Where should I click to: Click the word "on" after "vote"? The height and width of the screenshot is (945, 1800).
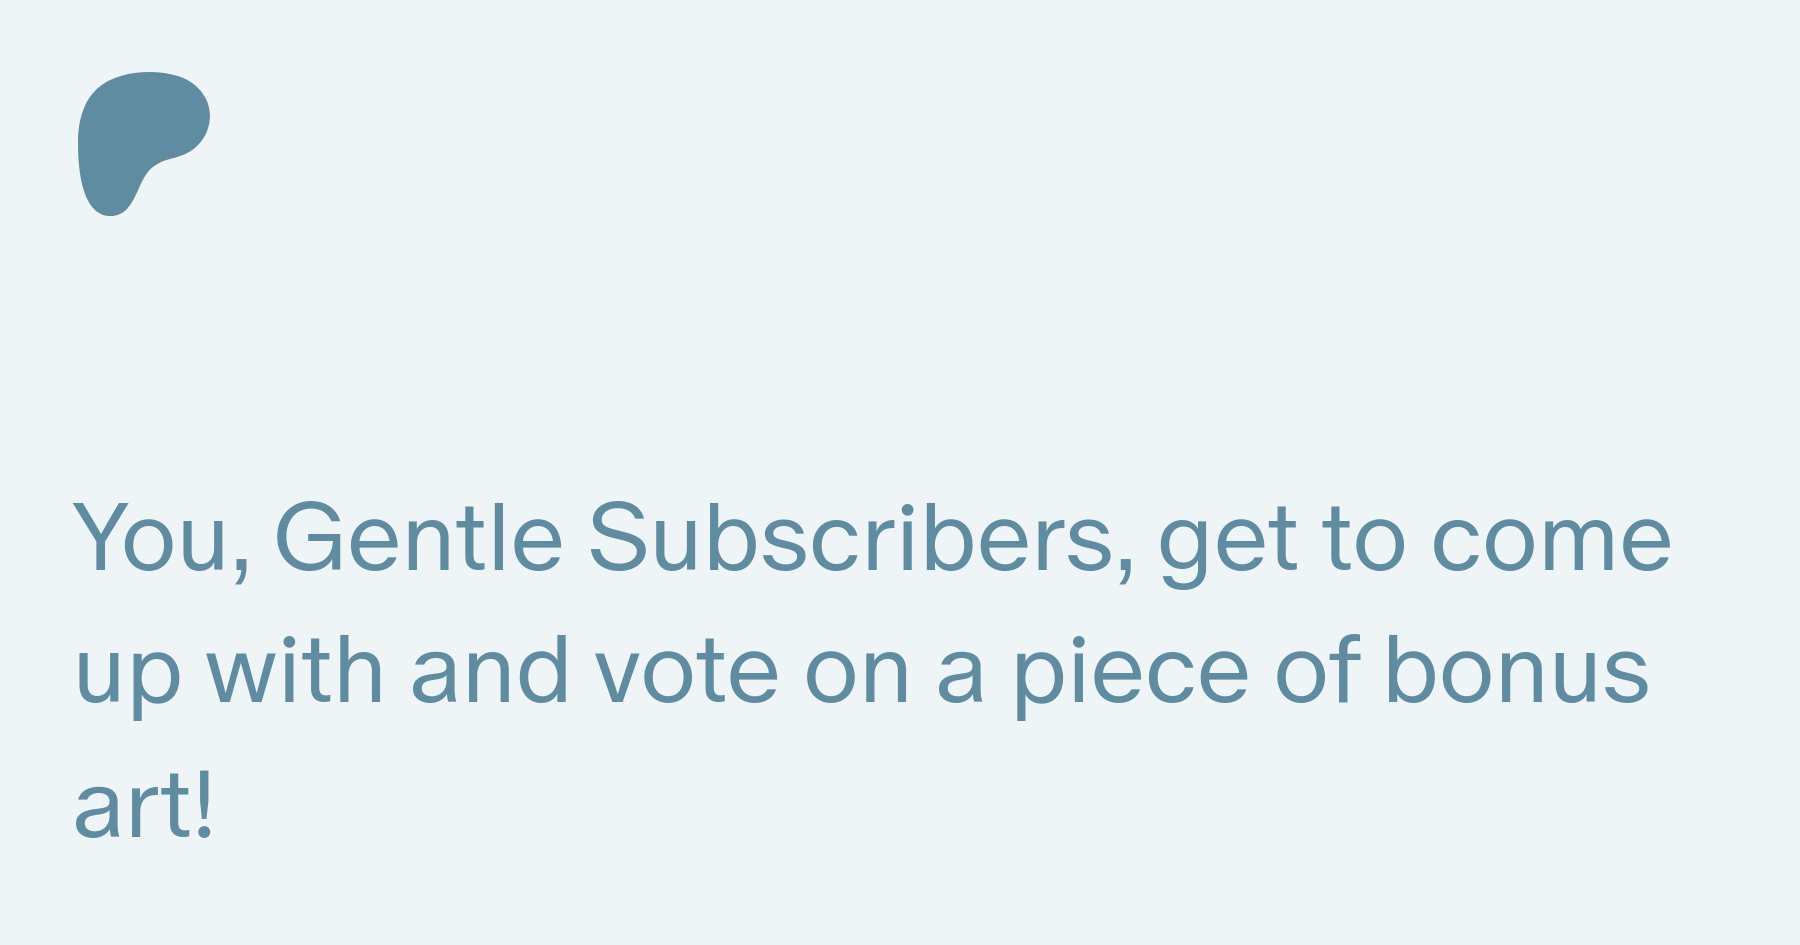coord(857,675)
